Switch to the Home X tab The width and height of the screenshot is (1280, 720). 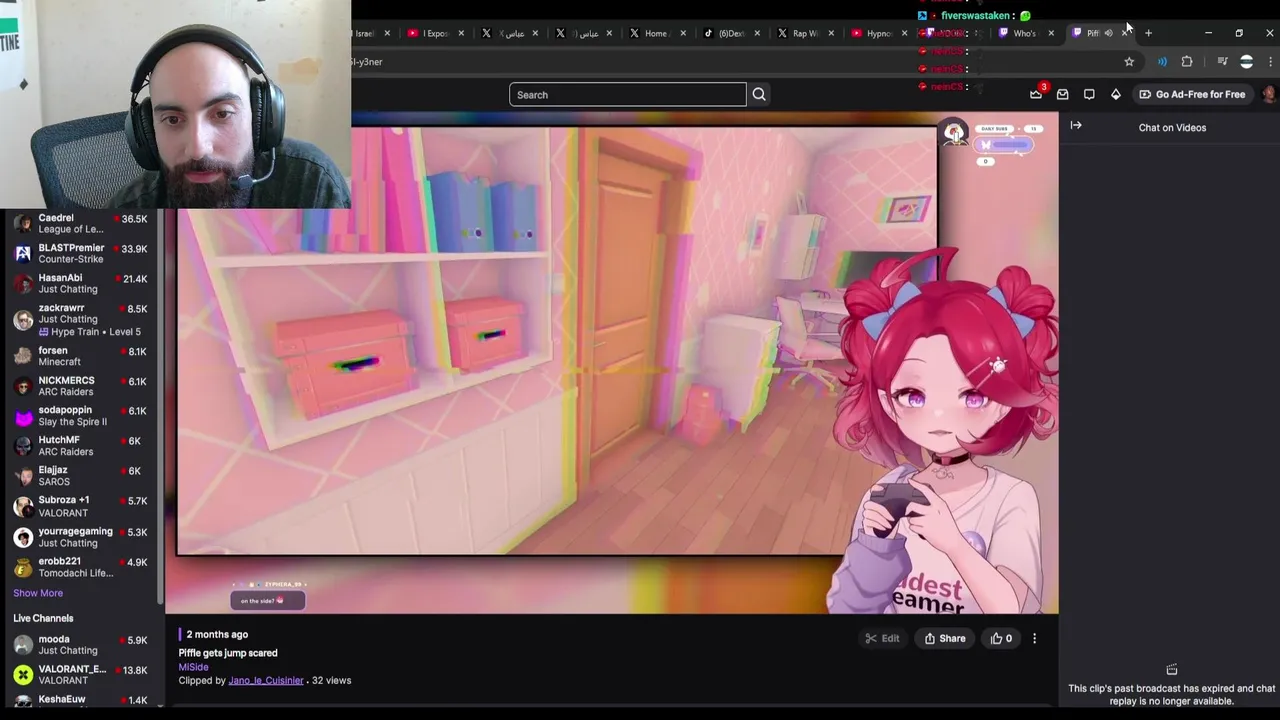click(658, 33)
